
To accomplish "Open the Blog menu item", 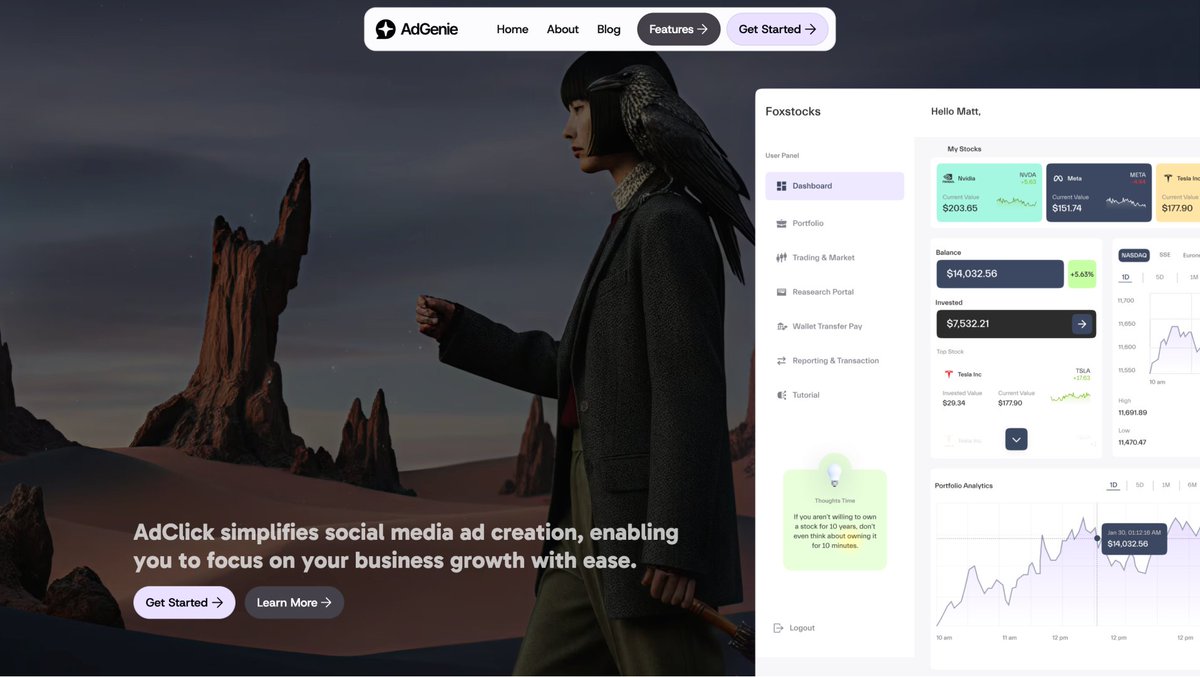I will click(608, 29).
